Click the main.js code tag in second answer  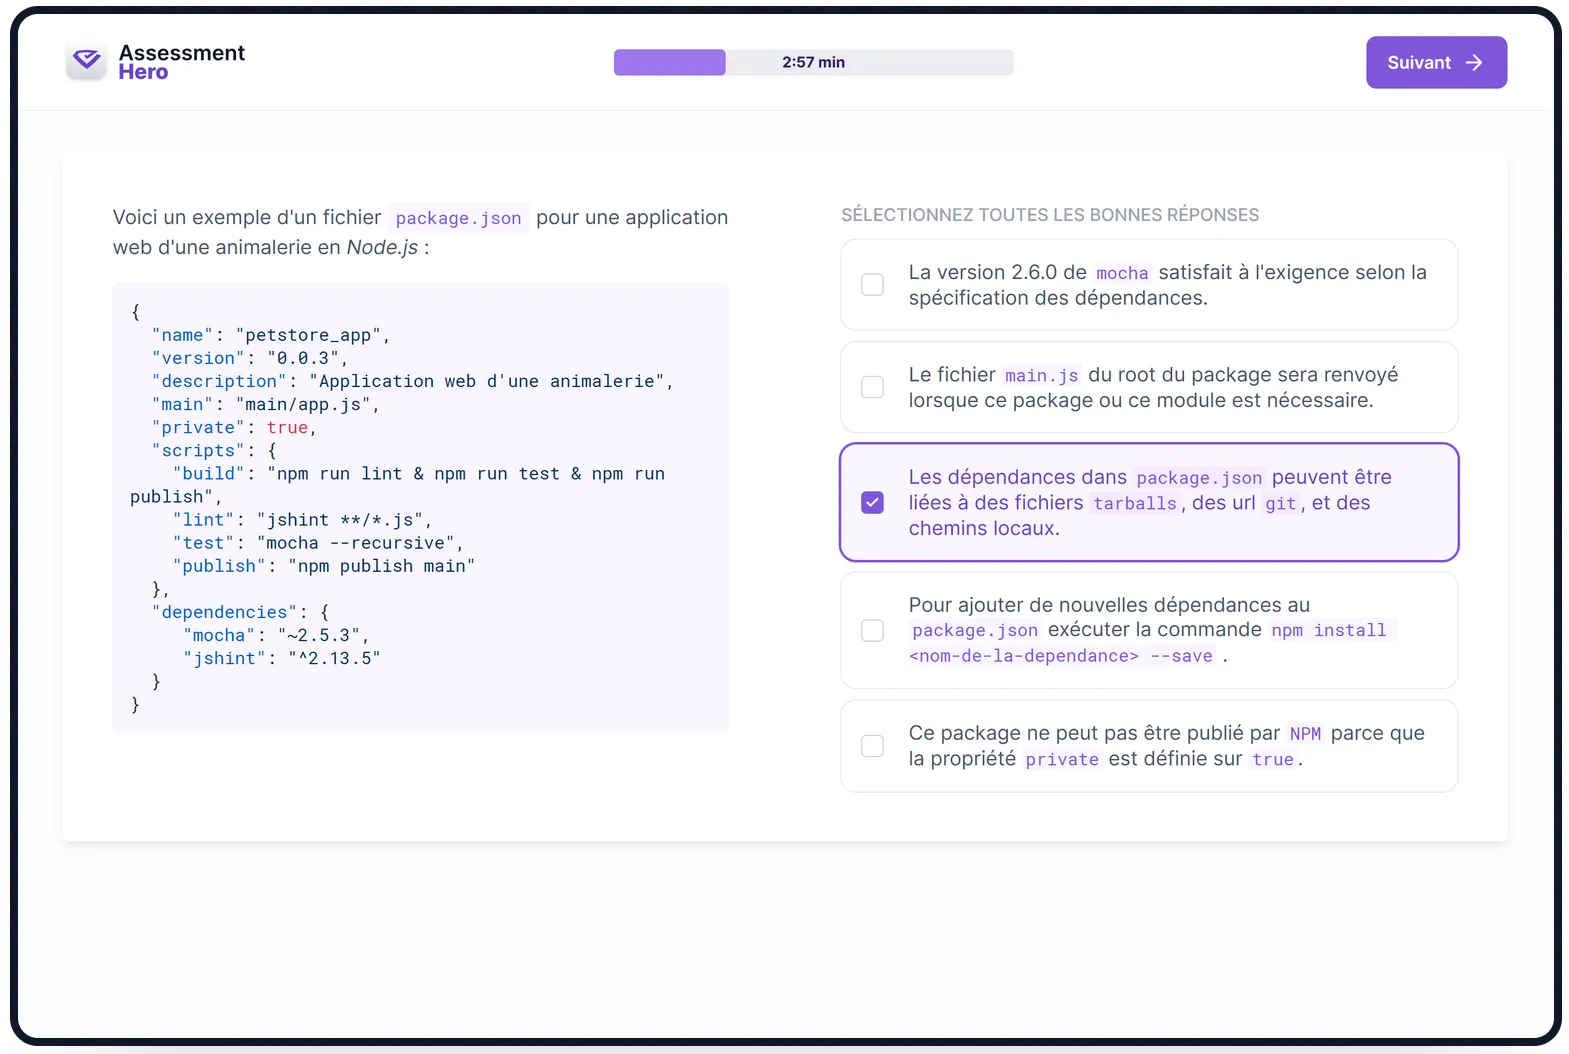click(x=1041, y=376)
